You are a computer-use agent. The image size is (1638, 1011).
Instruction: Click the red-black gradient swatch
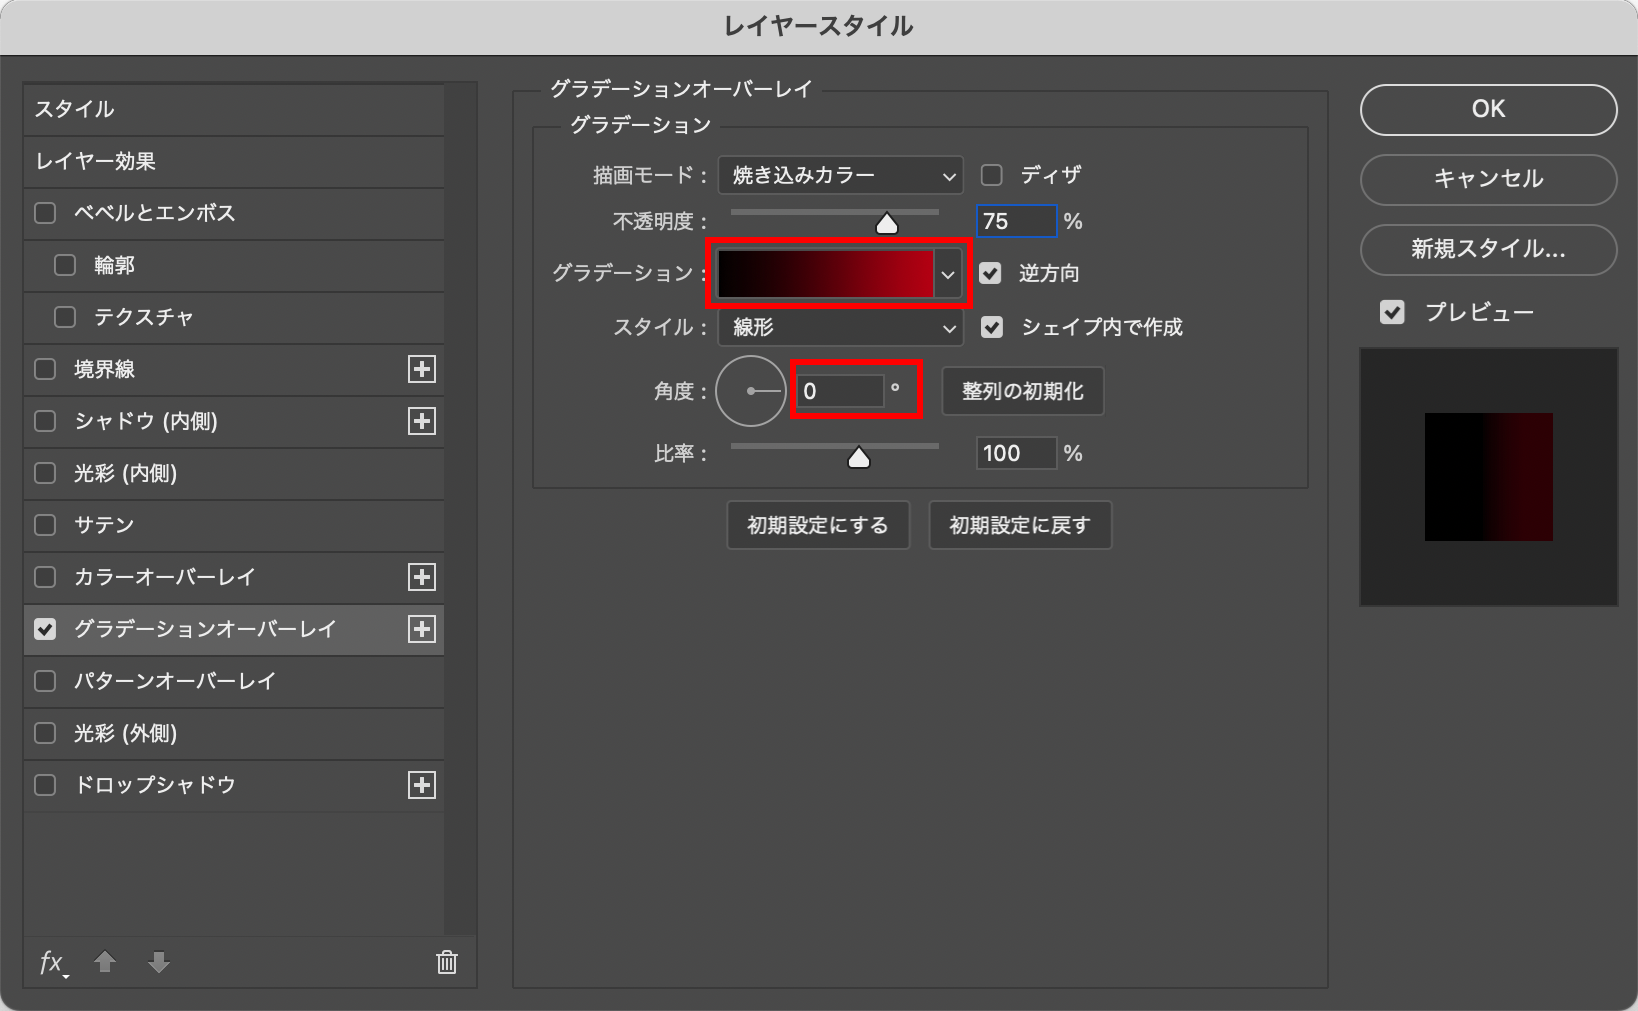(x=825, y=274)
